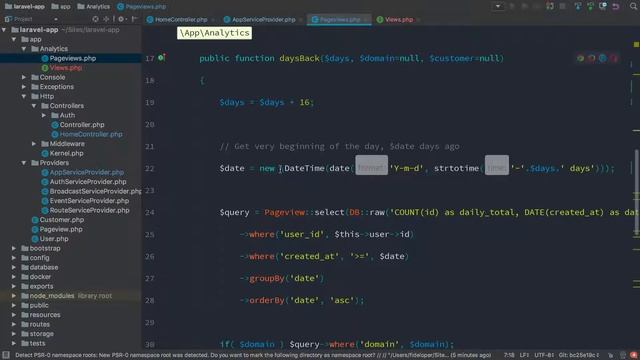Viewport: 640px width, 360px height.
Task: Click Analytics breadcrumb in navigation bar
Action: click(x=93, y=6)
